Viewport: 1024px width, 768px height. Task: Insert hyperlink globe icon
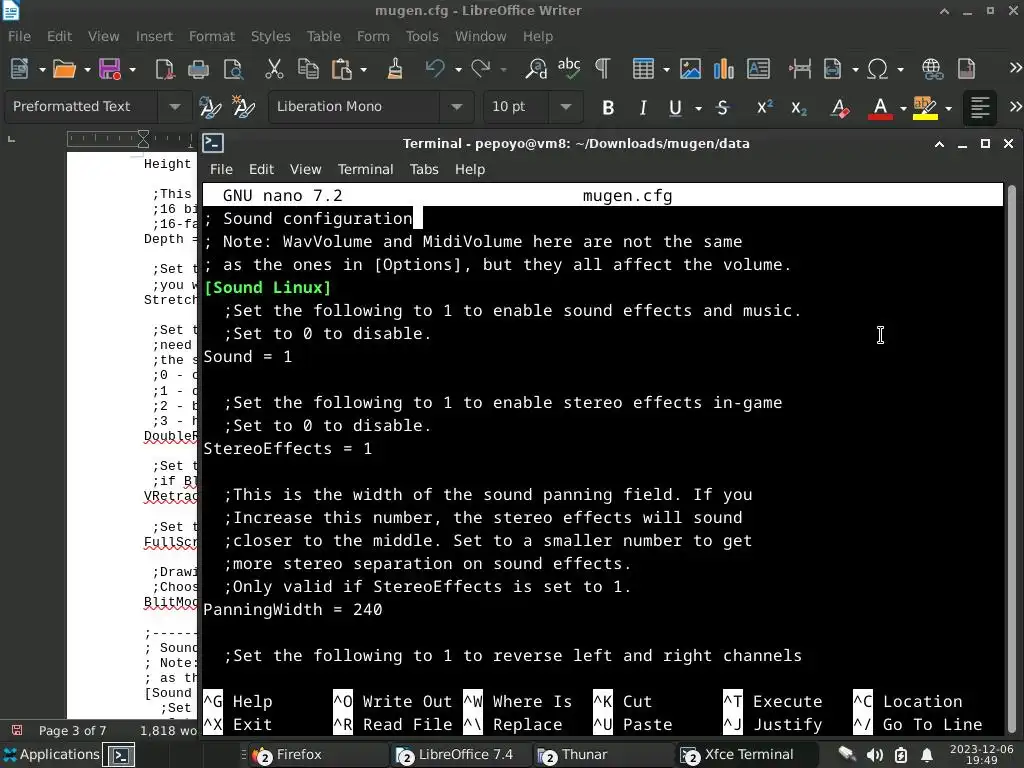click(x=933, y=69)
